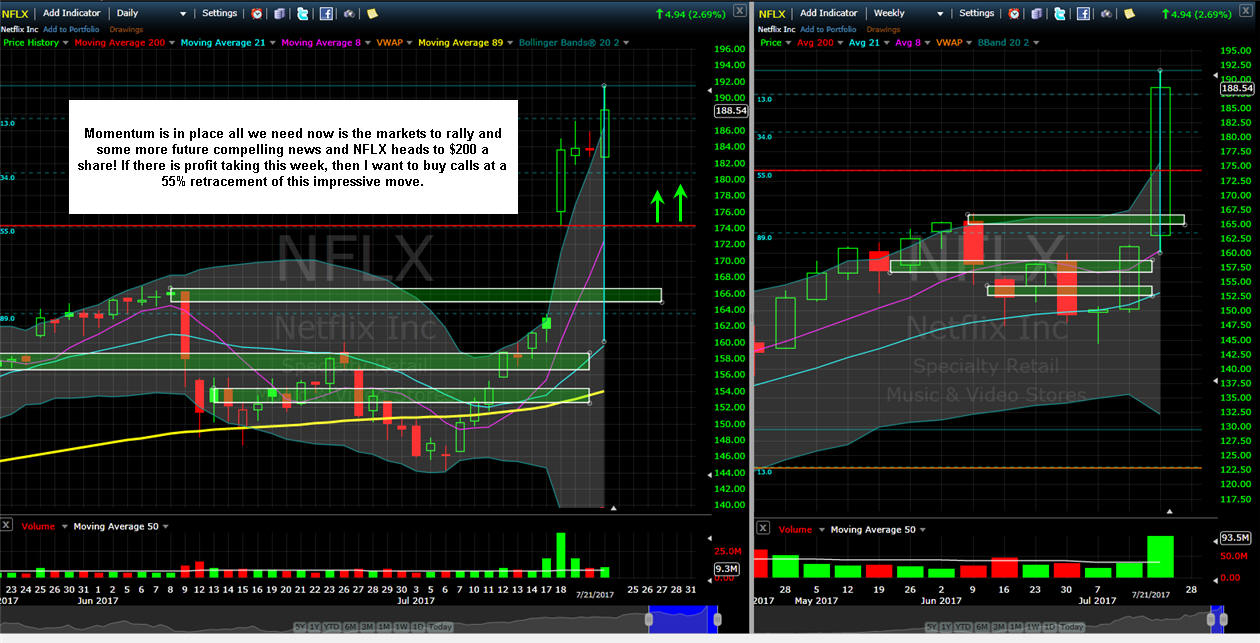Click the camera snapshot icon in daily chart
Image resolution: width=1260 pixels, height=643 pixels.
pyautogui.click(x=349, y=14)
